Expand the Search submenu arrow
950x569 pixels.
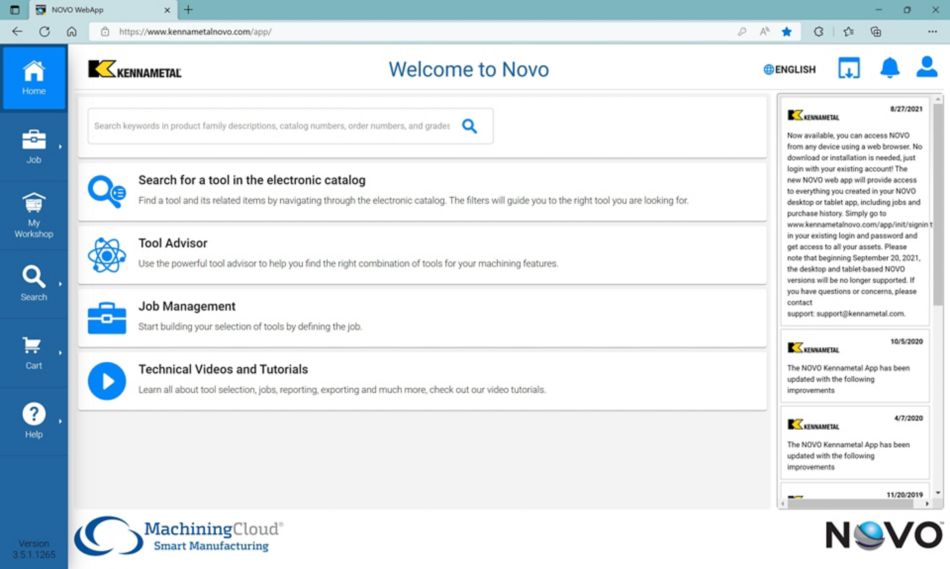tap(60, 284)
